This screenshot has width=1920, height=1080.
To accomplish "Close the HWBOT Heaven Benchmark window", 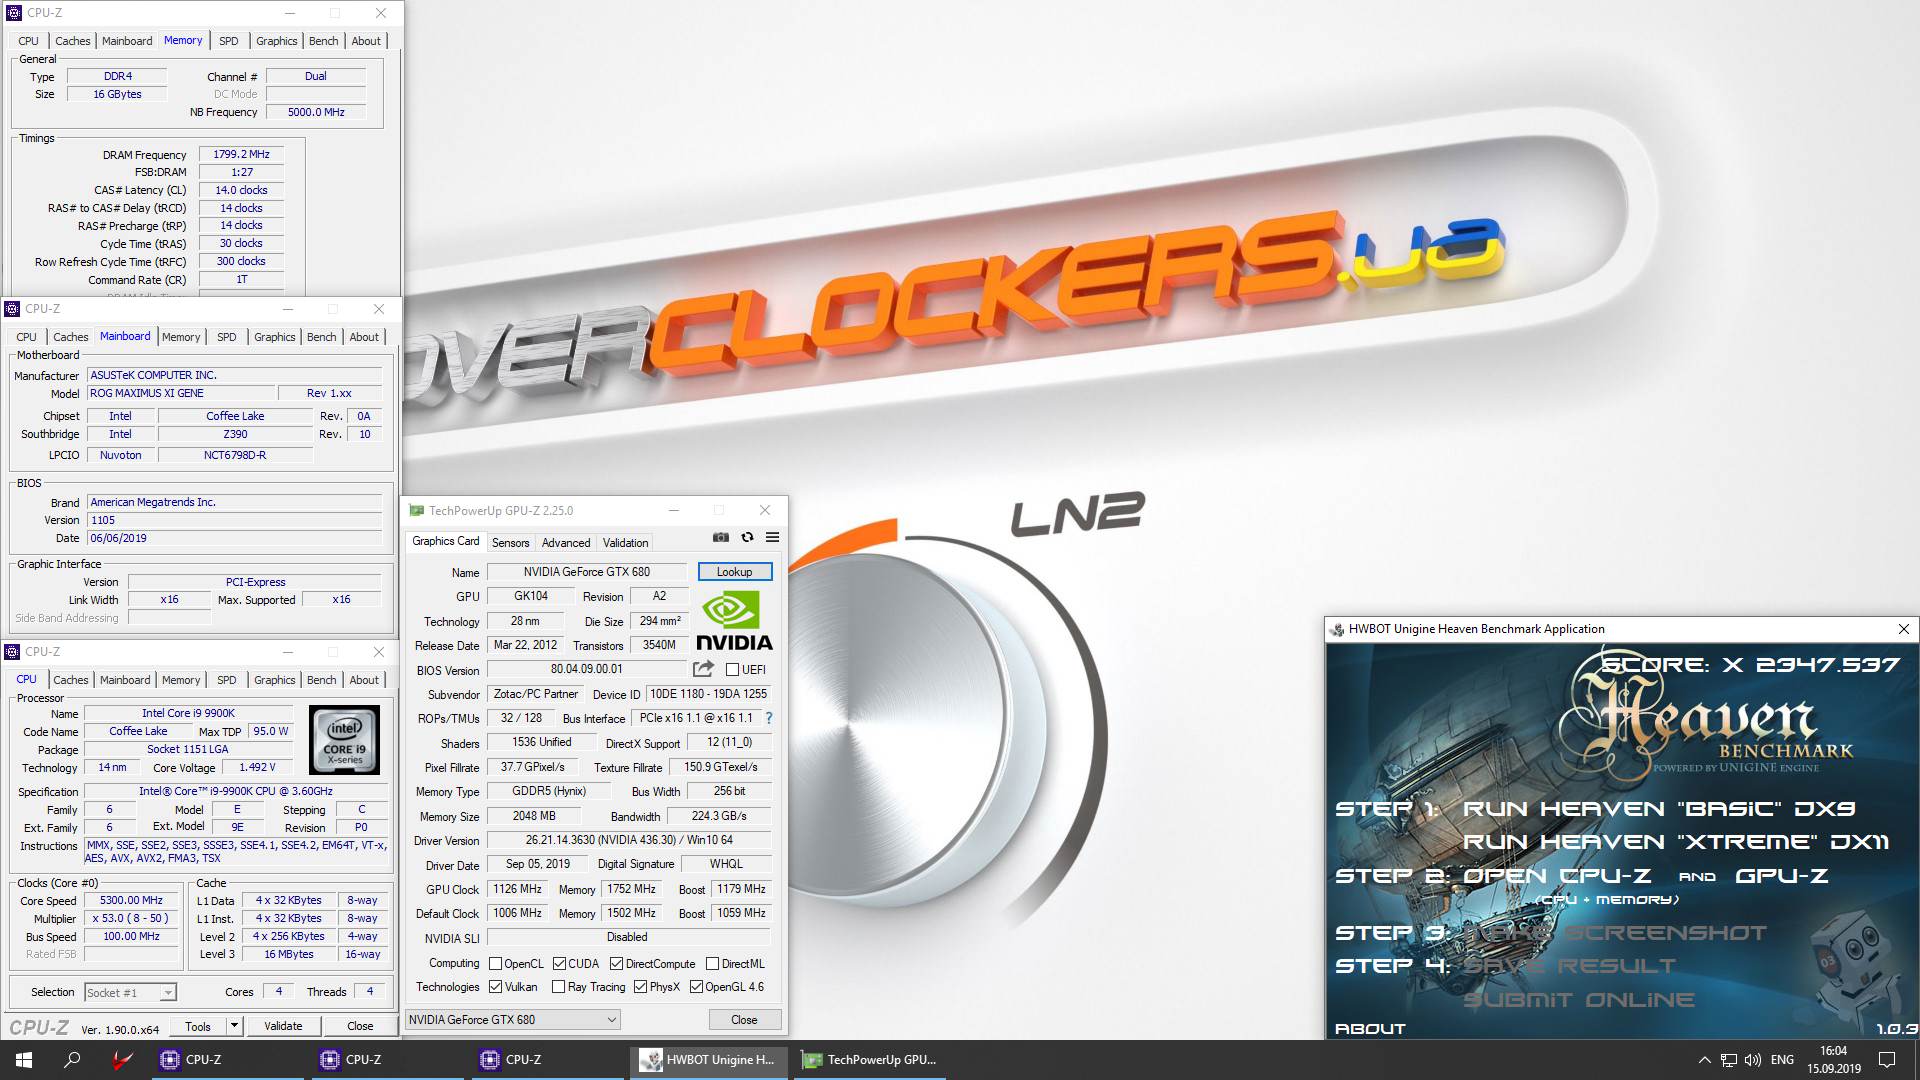I will (x=1904, y=629).
